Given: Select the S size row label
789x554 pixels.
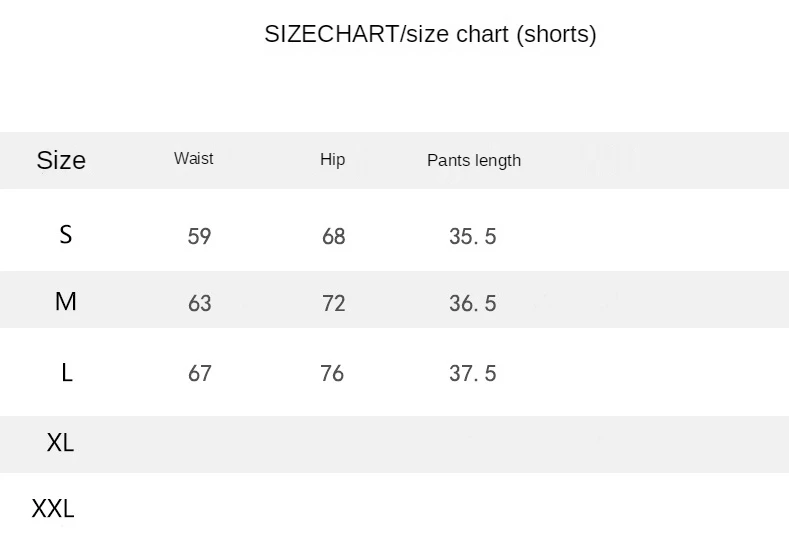Looking at the screenshot, I should coord(66,235).
